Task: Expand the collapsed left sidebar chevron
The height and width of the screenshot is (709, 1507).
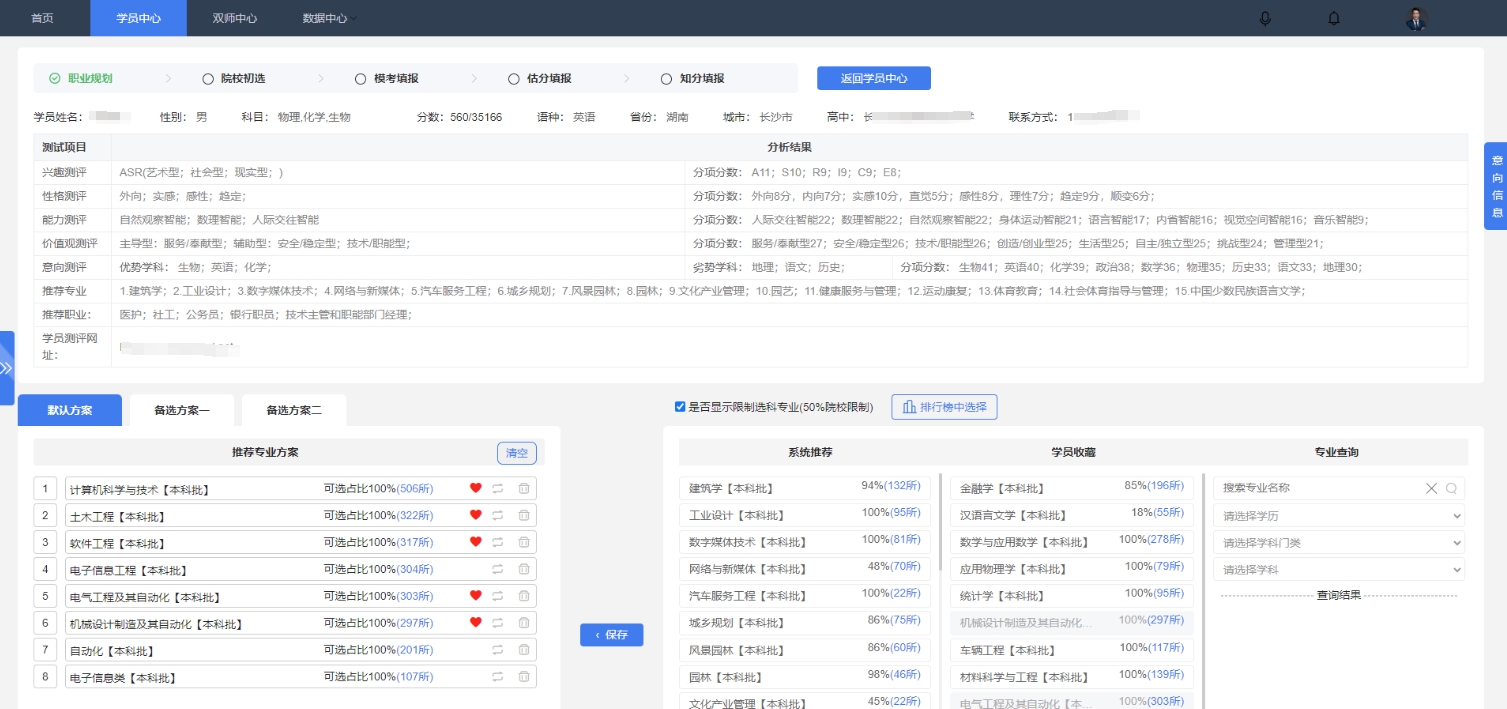Action: point(8,366)
